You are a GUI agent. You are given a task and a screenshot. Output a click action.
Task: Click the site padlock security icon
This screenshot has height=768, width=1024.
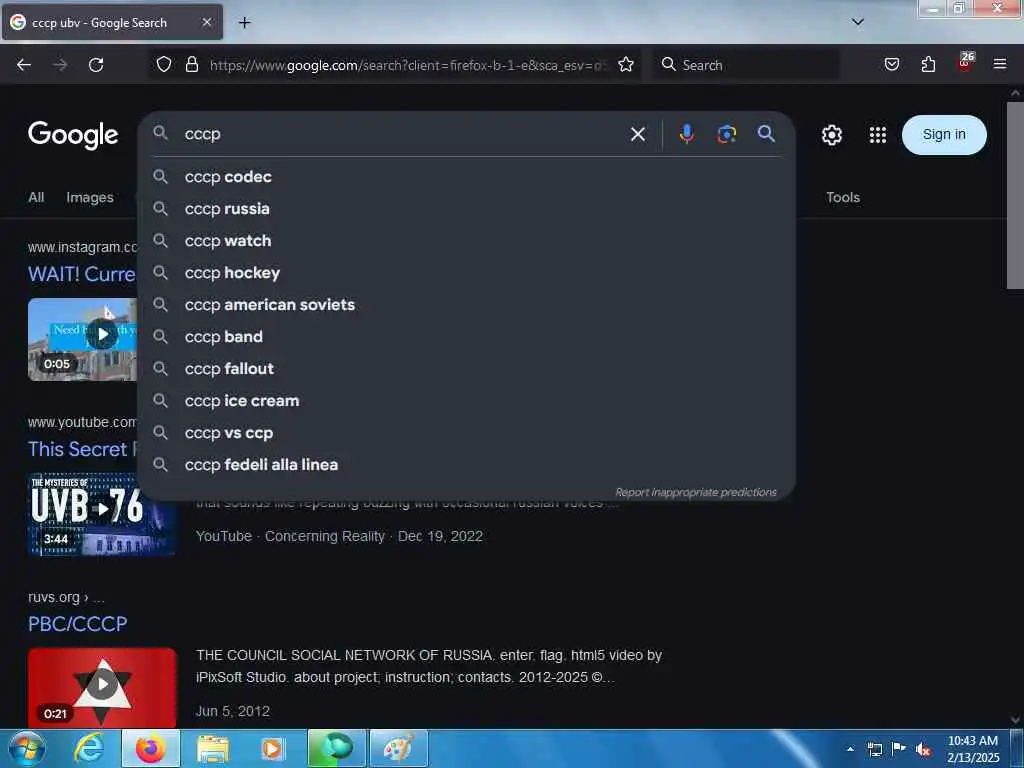coord(191,64)
